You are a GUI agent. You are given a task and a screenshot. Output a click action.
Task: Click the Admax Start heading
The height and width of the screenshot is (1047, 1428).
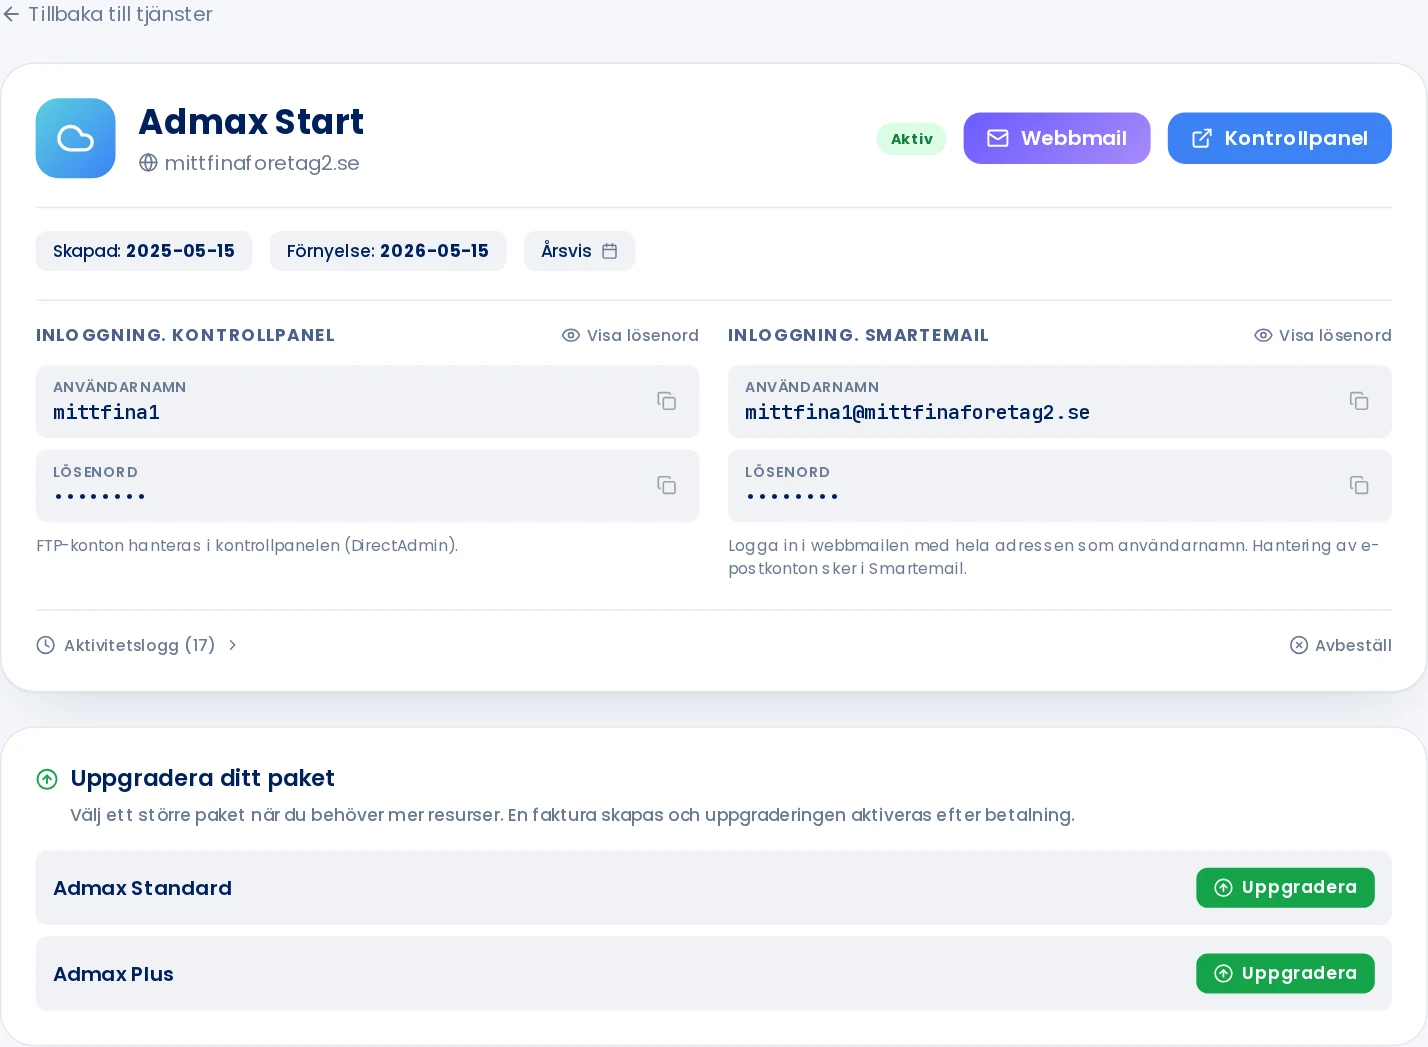point(251,121)
